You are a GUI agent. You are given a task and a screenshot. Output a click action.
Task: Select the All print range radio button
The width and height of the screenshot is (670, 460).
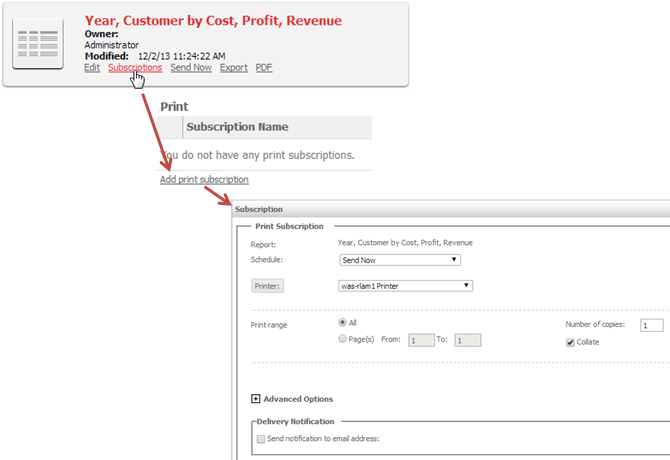[342, 322]
